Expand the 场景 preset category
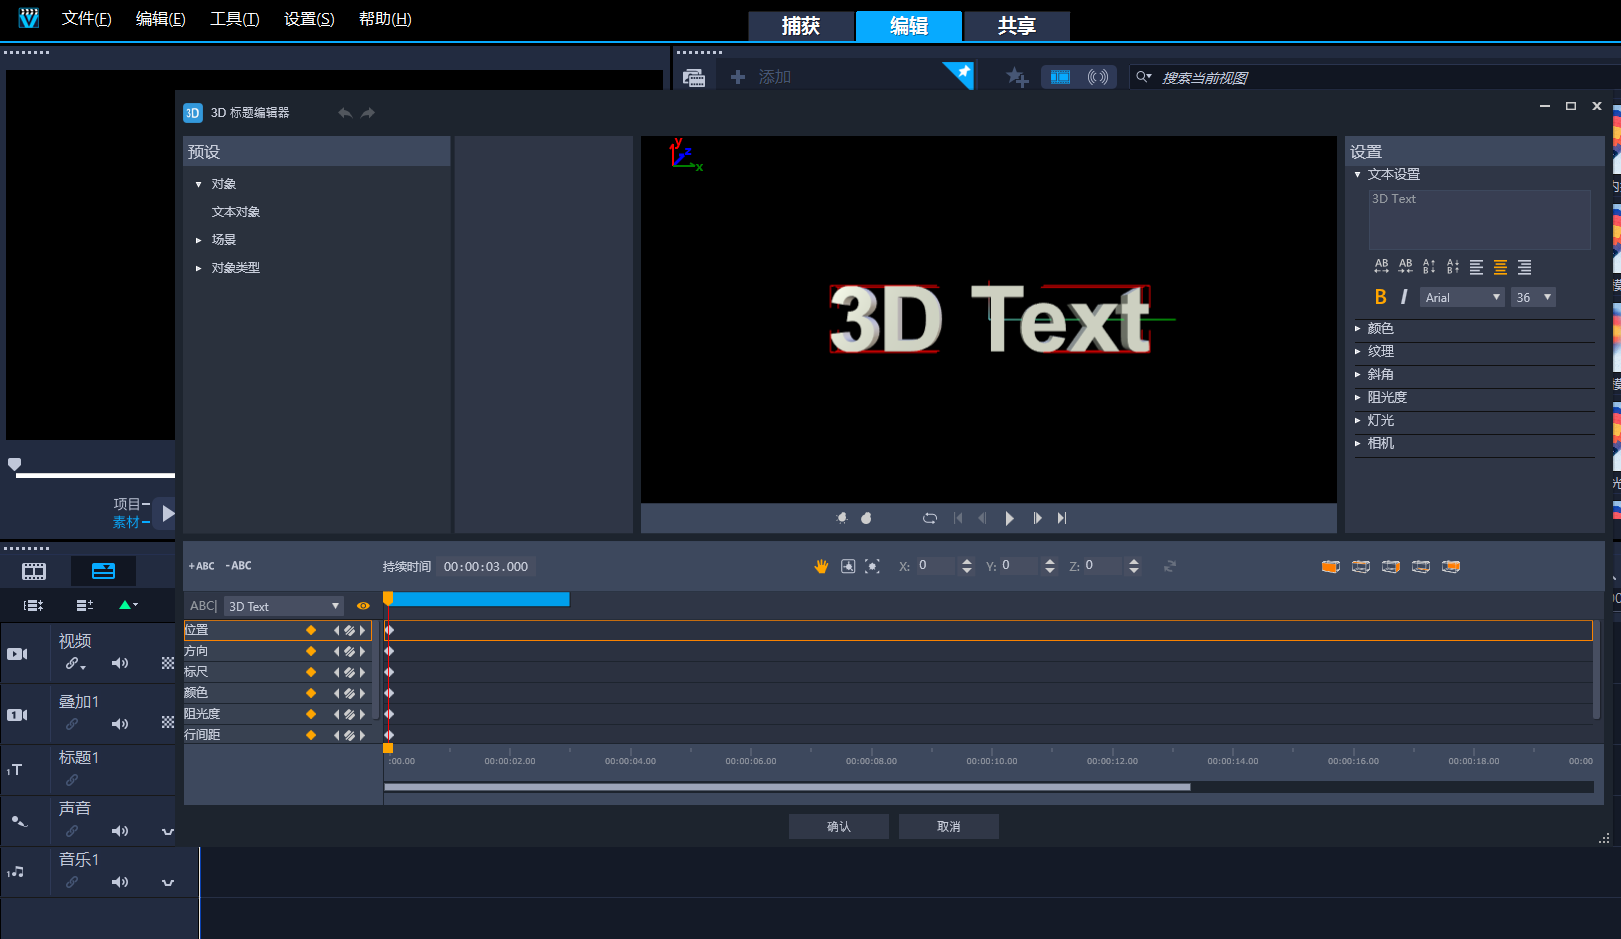The height and width of the screenshot is (939, 1621). point(223,240)
